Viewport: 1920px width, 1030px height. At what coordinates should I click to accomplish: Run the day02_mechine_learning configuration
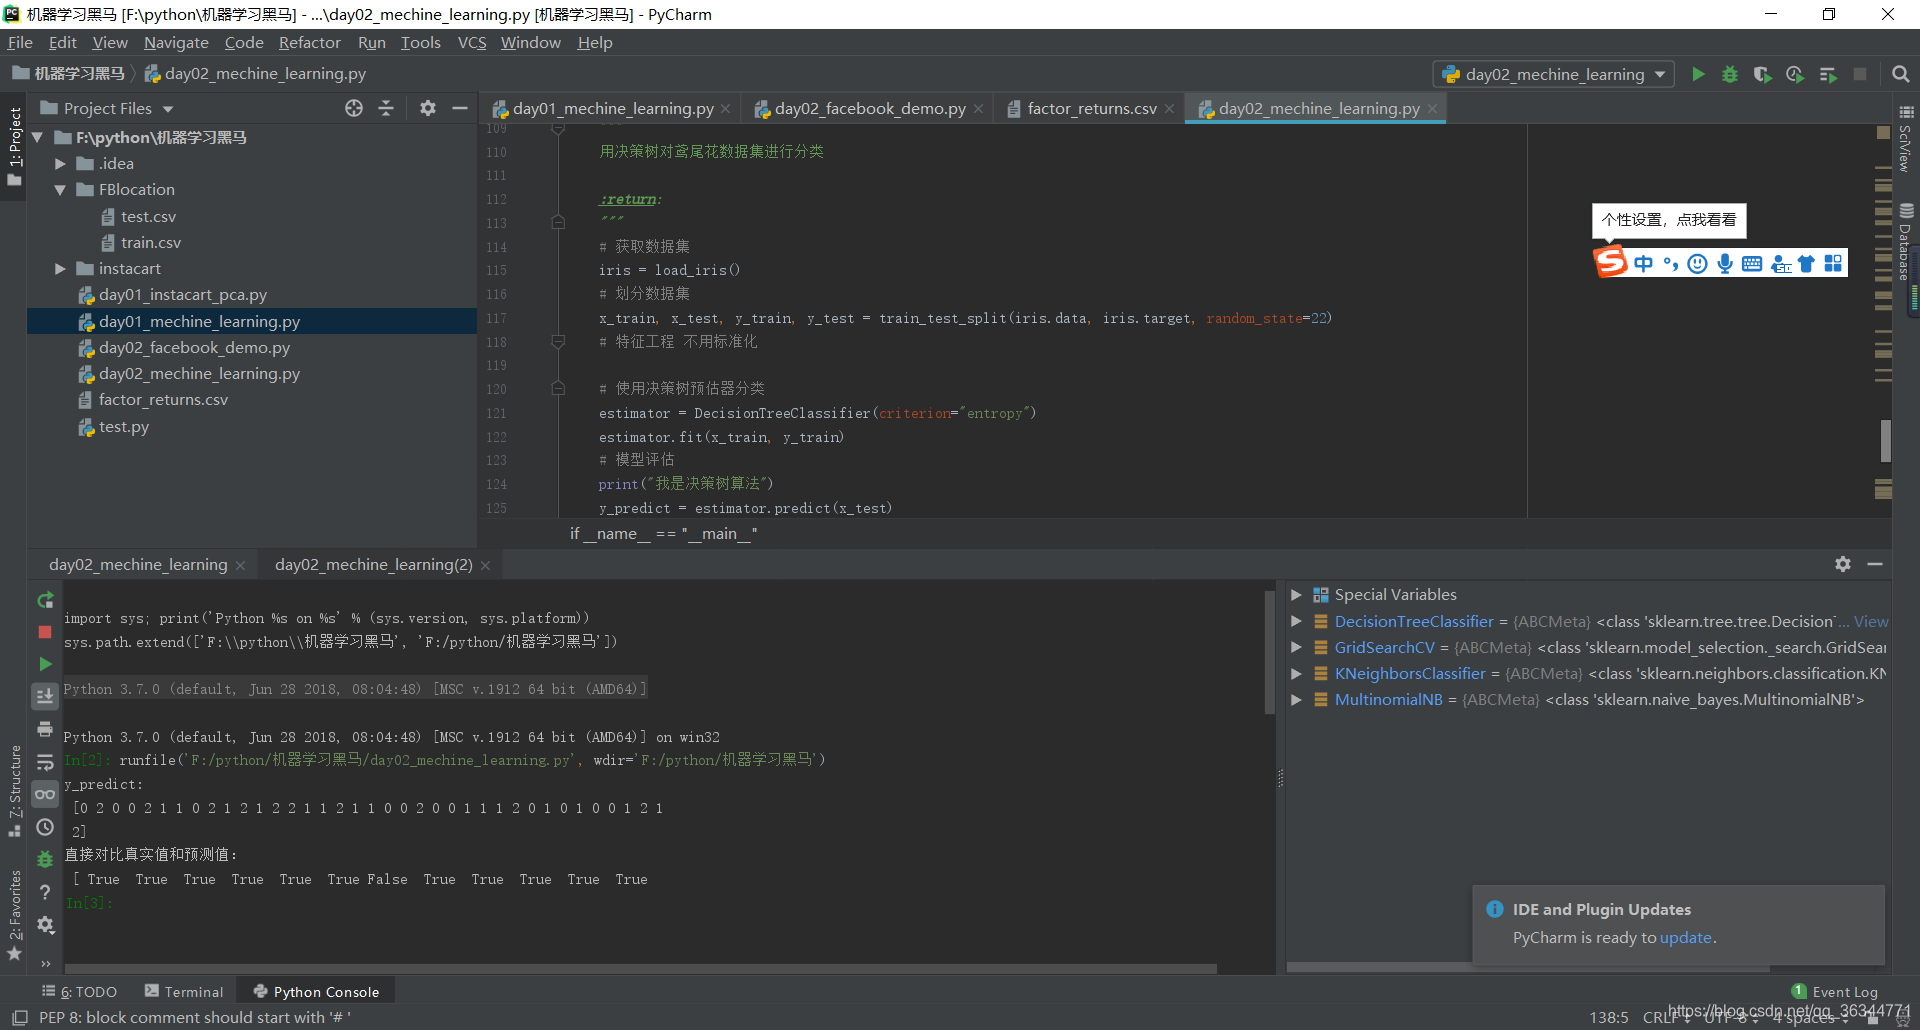[x=1698, y=74]
